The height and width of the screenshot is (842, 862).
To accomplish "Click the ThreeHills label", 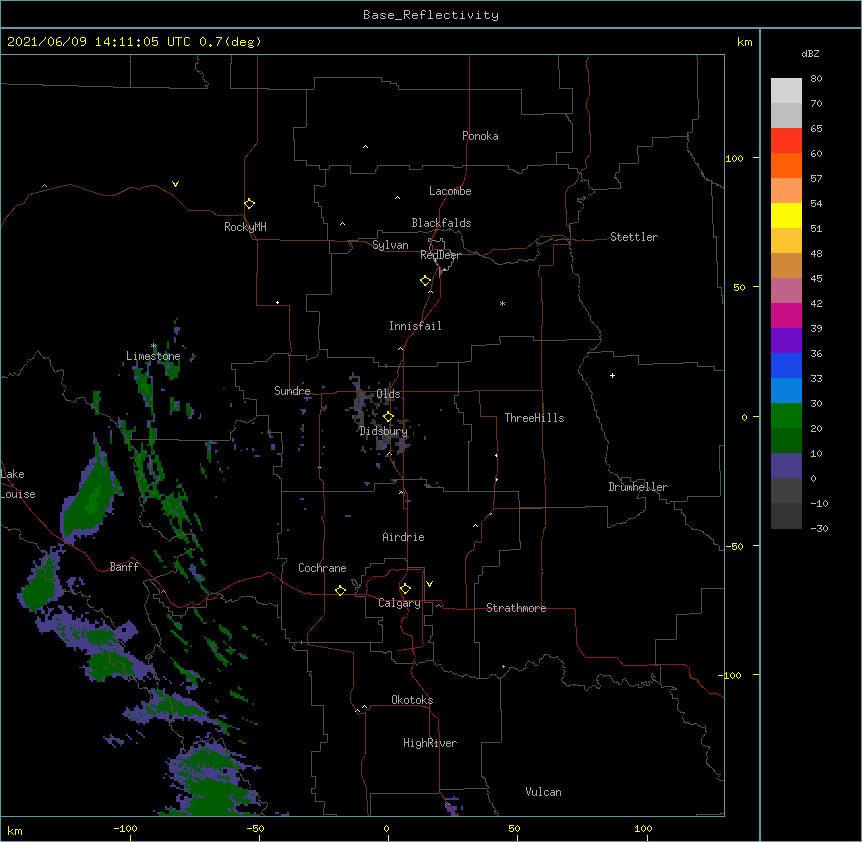I will [x=534, y=418].
